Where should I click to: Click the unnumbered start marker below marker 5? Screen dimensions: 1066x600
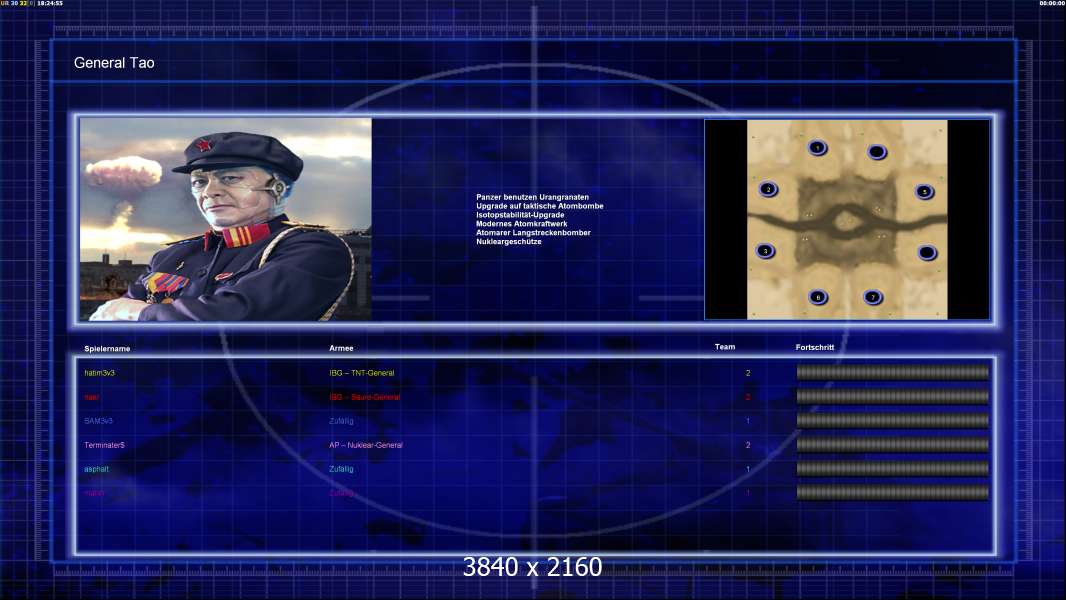[927, 253]
